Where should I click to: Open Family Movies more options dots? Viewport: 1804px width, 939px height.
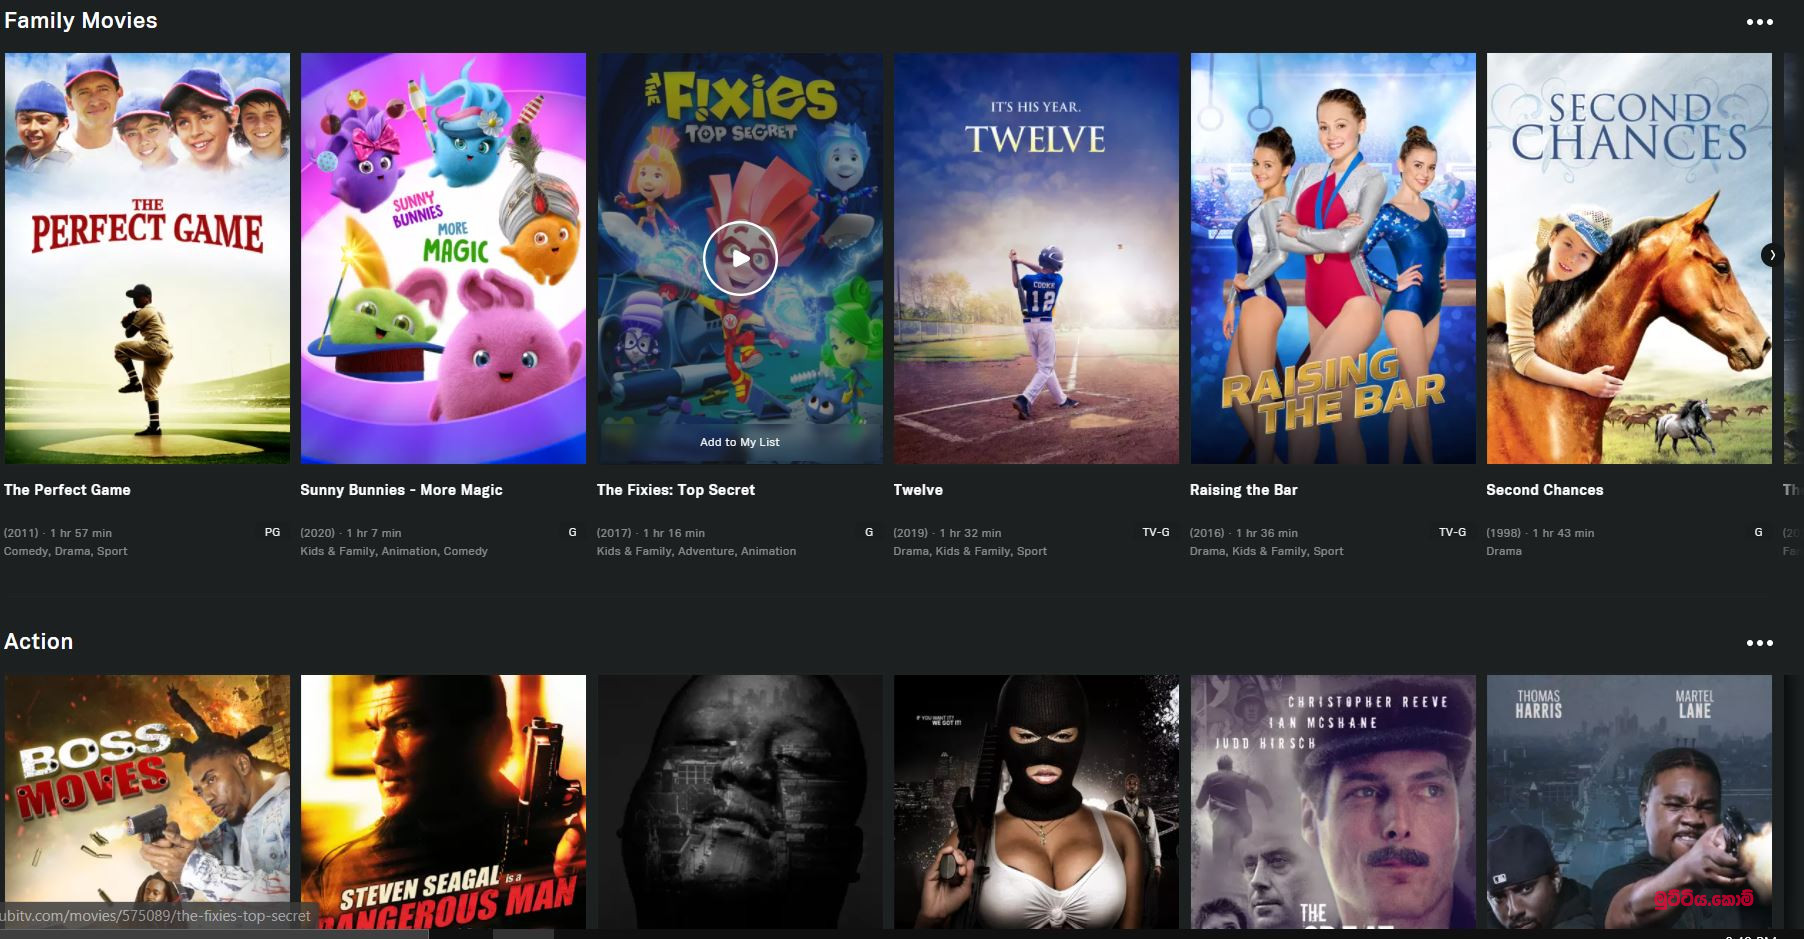pyautogui.click(x=1759, y=22)
